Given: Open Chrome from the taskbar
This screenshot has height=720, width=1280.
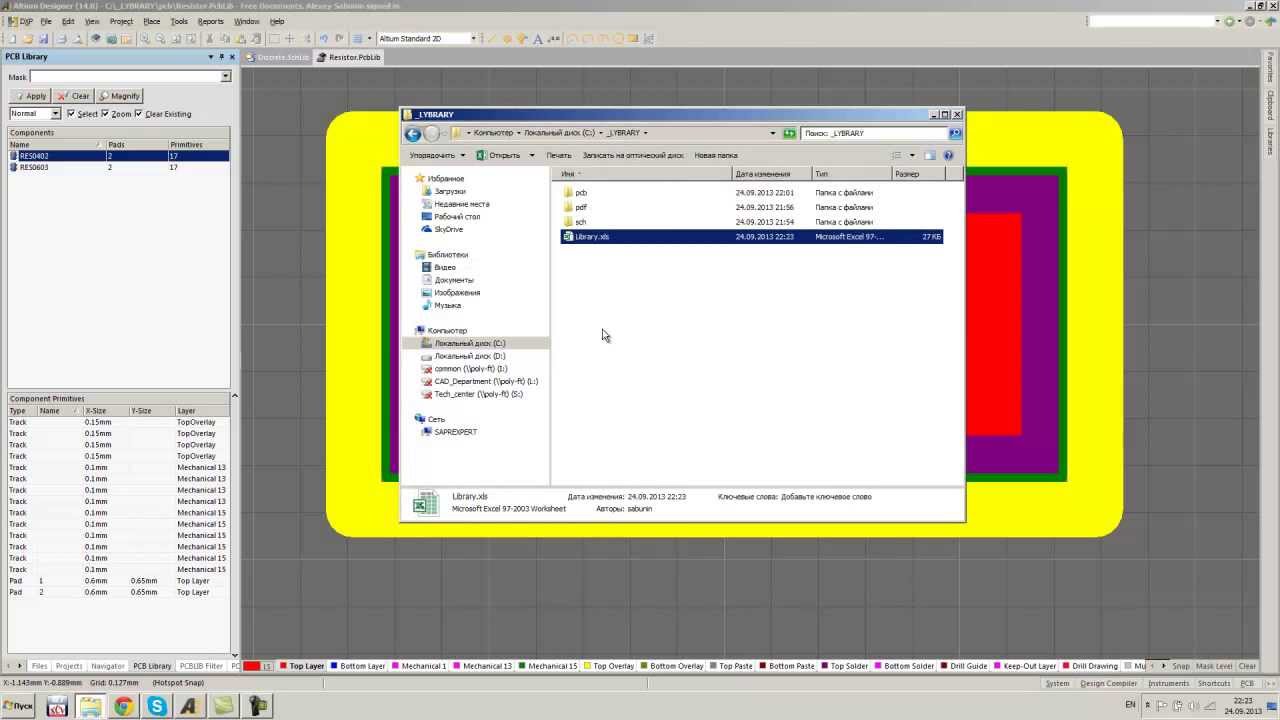Looking at the screenshot, I should [123, 706].
